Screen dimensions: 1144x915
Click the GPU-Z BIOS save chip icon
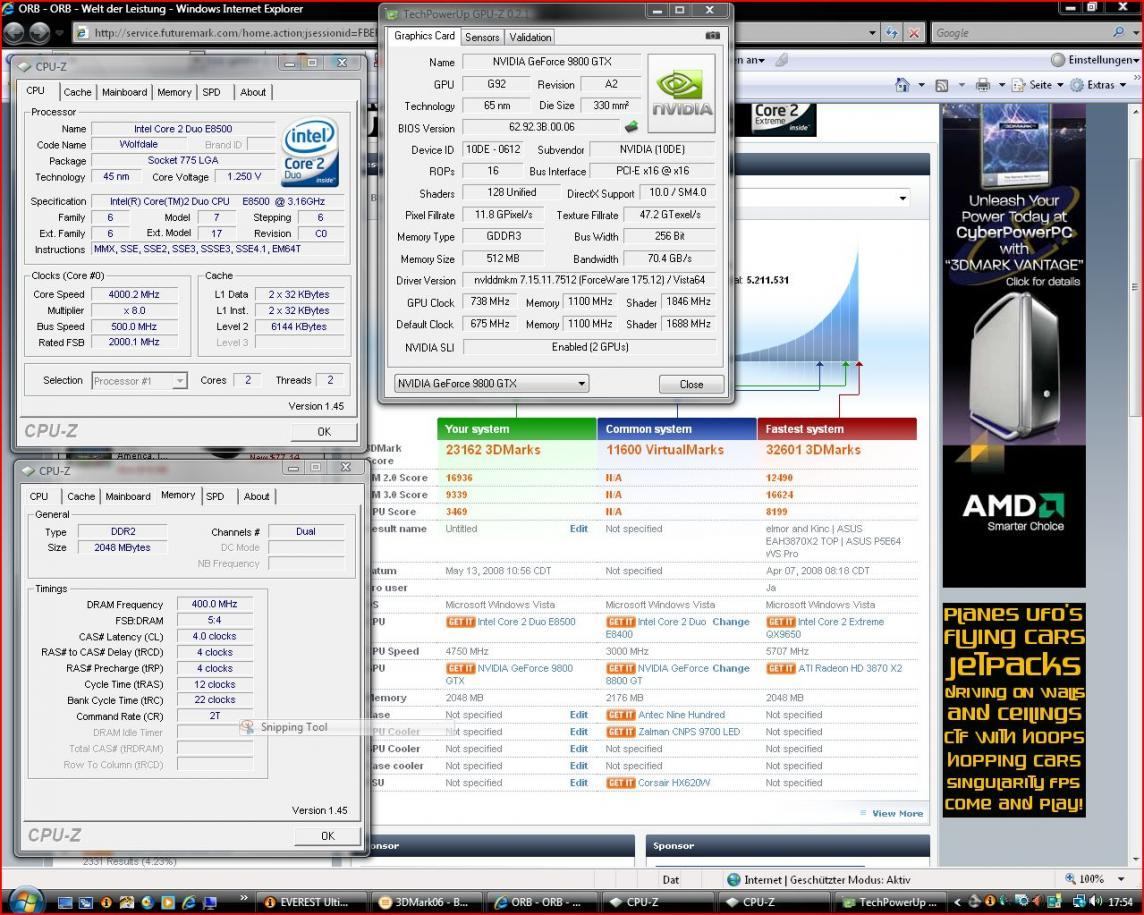coord(631,127)
